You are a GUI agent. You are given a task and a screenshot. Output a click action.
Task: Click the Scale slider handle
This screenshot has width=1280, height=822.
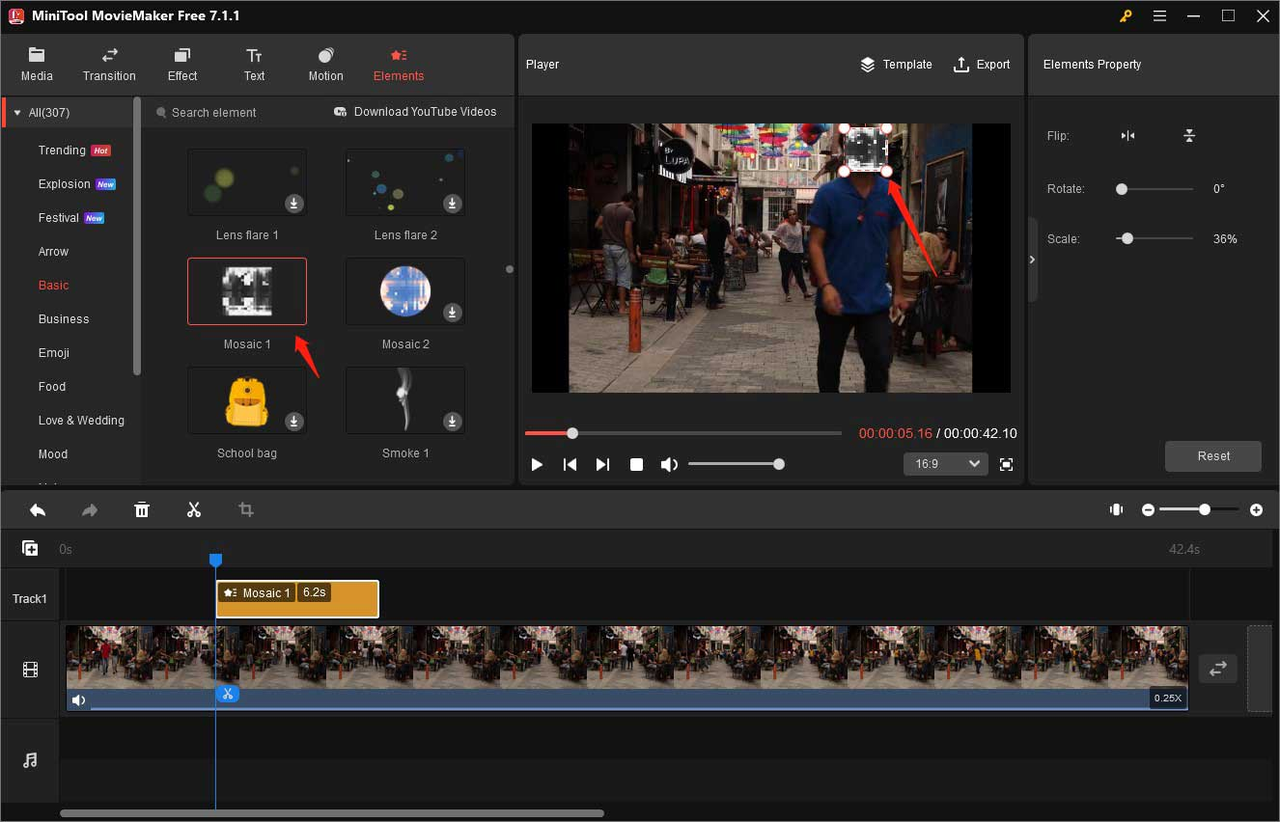click(x=1127, y=239)
